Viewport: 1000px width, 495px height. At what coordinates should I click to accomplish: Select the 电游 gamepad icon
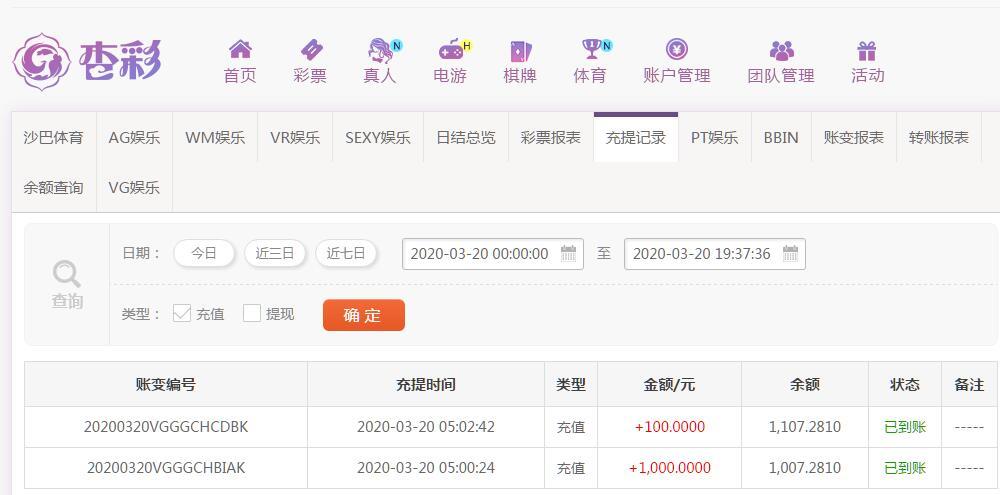tap(450, 49)
